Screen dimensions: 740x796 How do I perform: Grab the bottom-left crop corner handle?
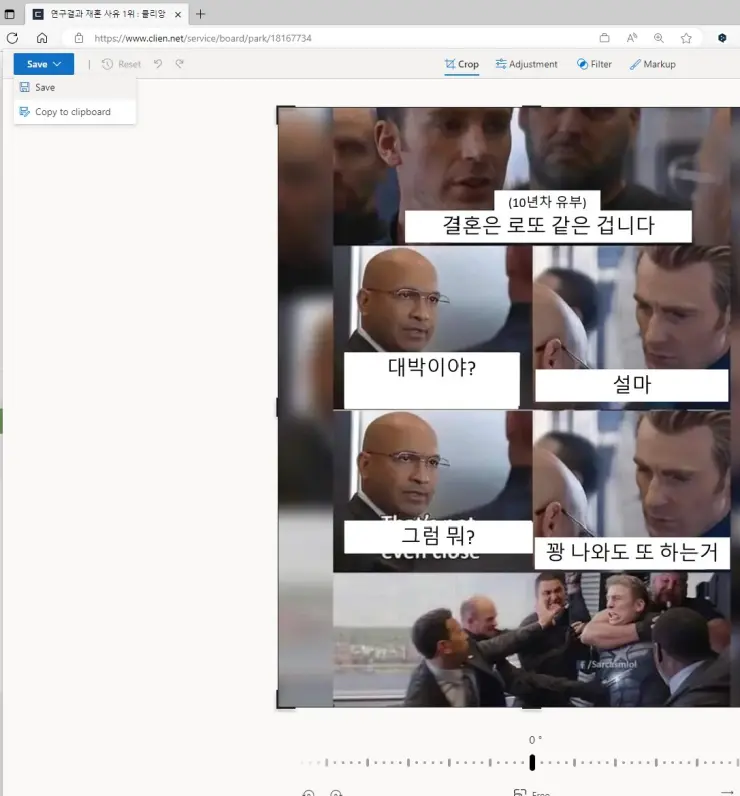(x=280, y=705)
